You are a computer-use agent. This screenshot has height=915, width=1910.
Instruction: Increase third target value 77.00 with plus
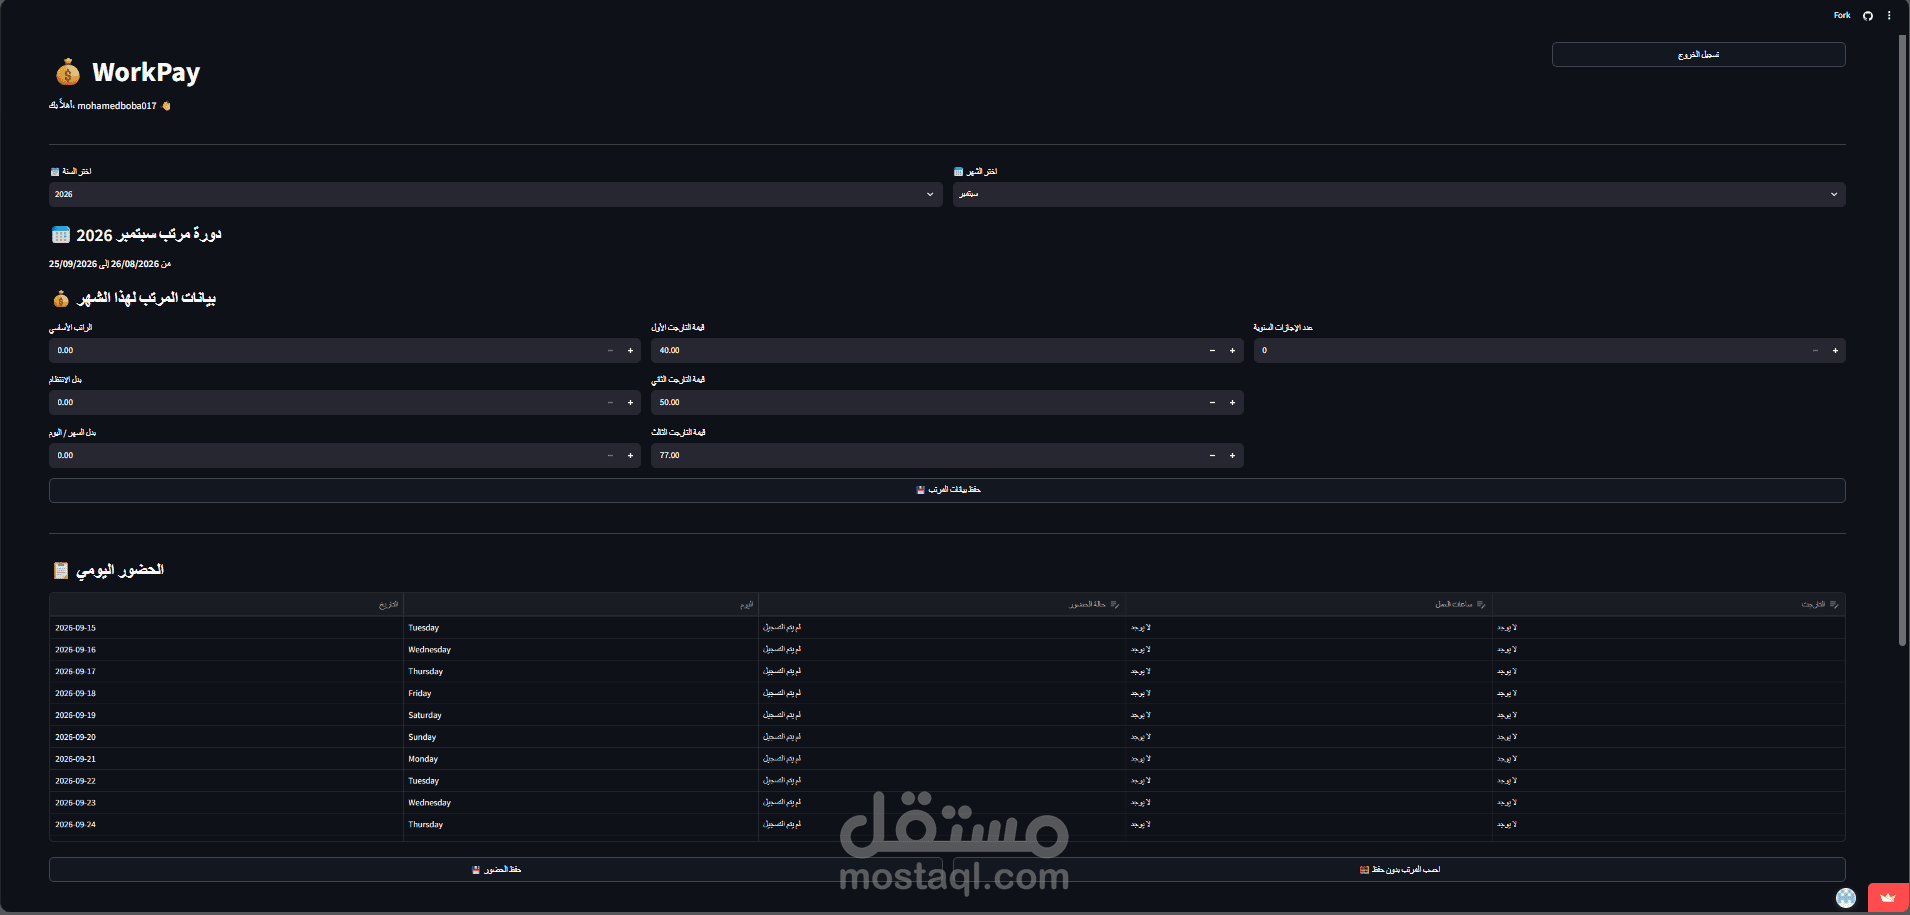[1232, 455]
